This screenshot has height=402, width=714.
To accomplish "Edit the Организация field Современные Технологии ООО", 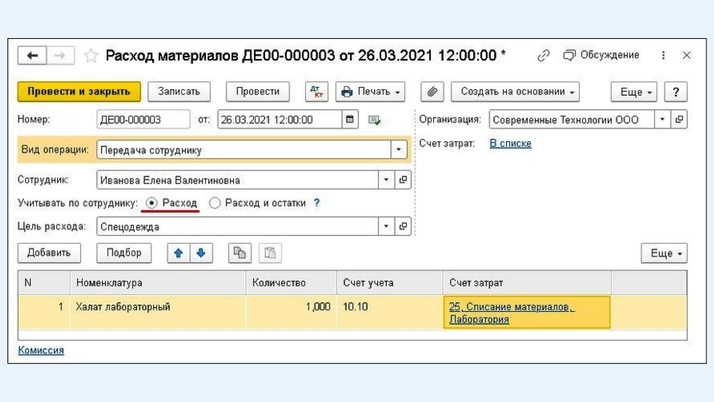I will (x=571, y=119).
